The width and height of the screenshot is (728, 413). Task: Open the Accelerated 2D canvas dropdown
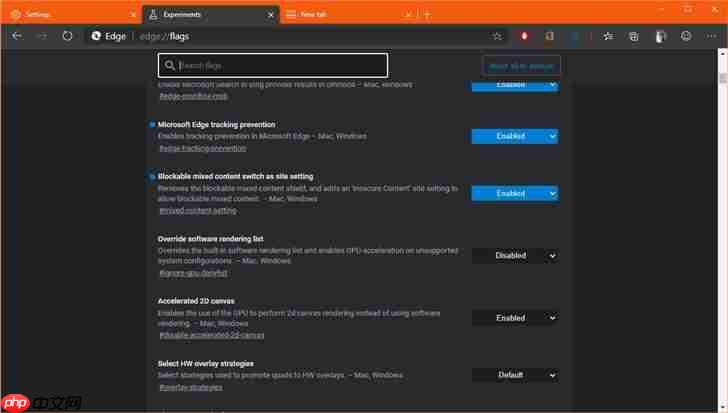tap(515, 318)
